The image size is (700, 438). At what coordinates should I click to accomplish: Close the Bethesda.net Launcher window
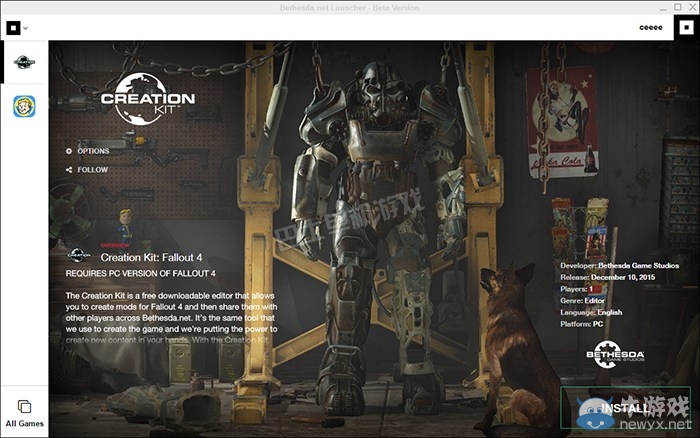pyautogui.click(x=692, y=7)
